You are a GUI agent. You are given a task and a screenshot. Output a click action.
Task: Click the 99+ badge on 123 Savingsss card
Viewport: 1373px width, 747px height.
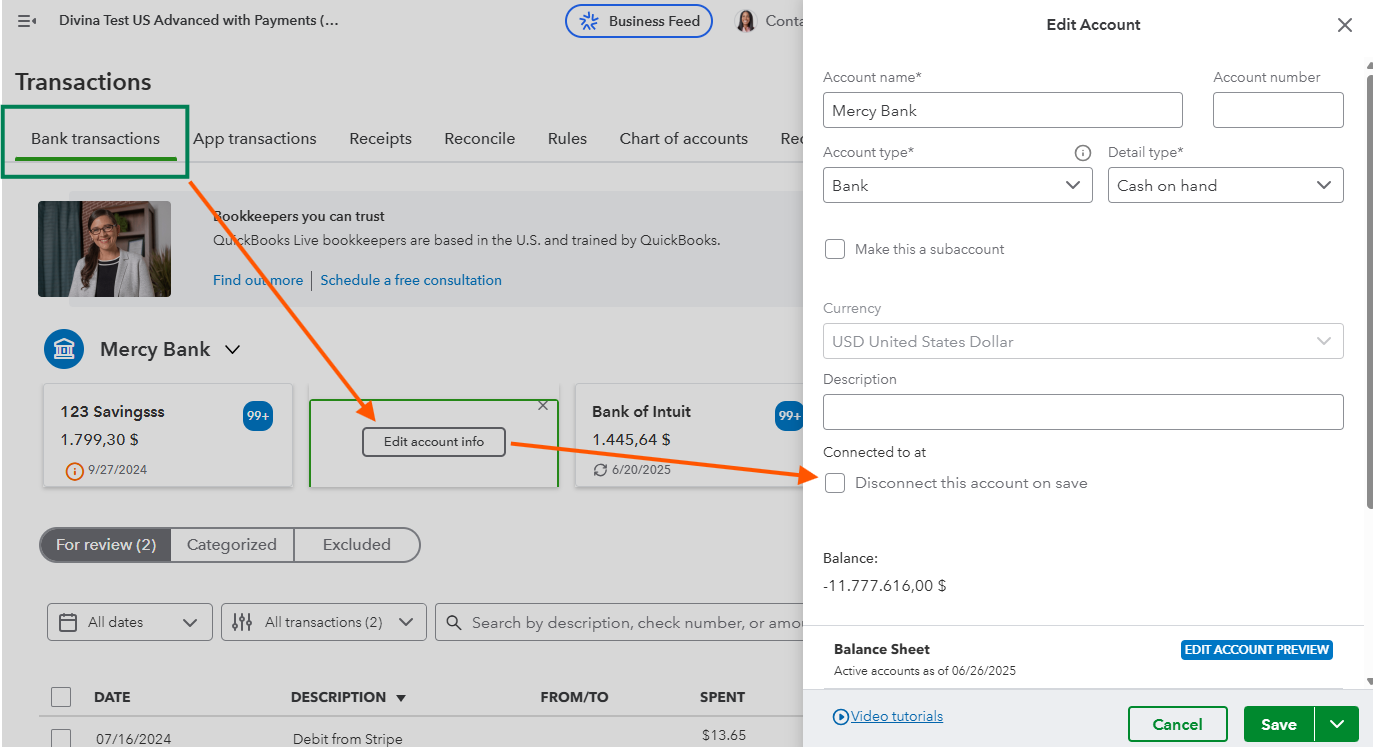pyautogui.click(x=258, y=416)
